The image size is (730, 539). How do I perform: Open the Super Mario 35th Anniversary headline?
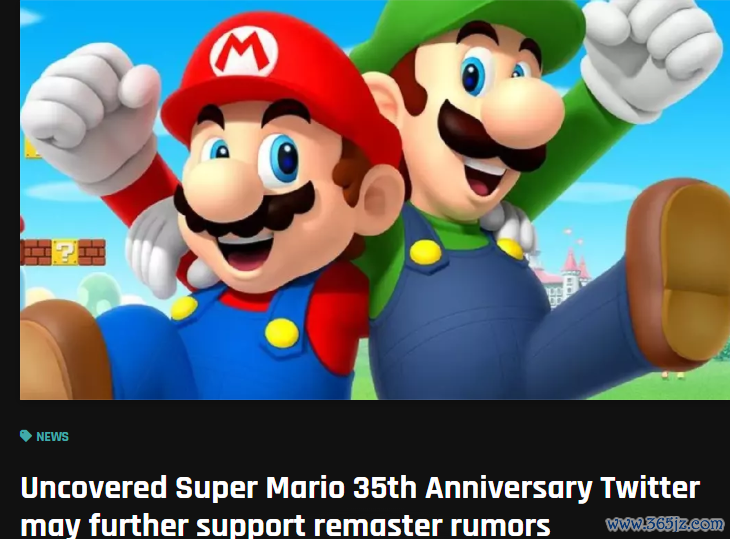point(360,506)
